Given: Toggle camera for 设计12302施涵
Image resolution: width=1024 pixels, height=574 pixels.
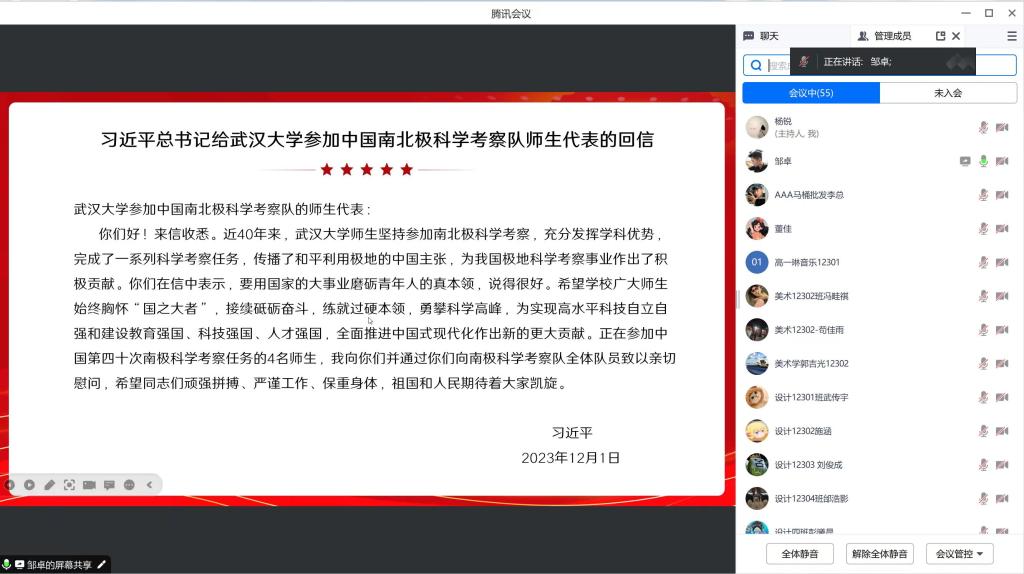Looking at the screenshot, I should [1002, 431].
